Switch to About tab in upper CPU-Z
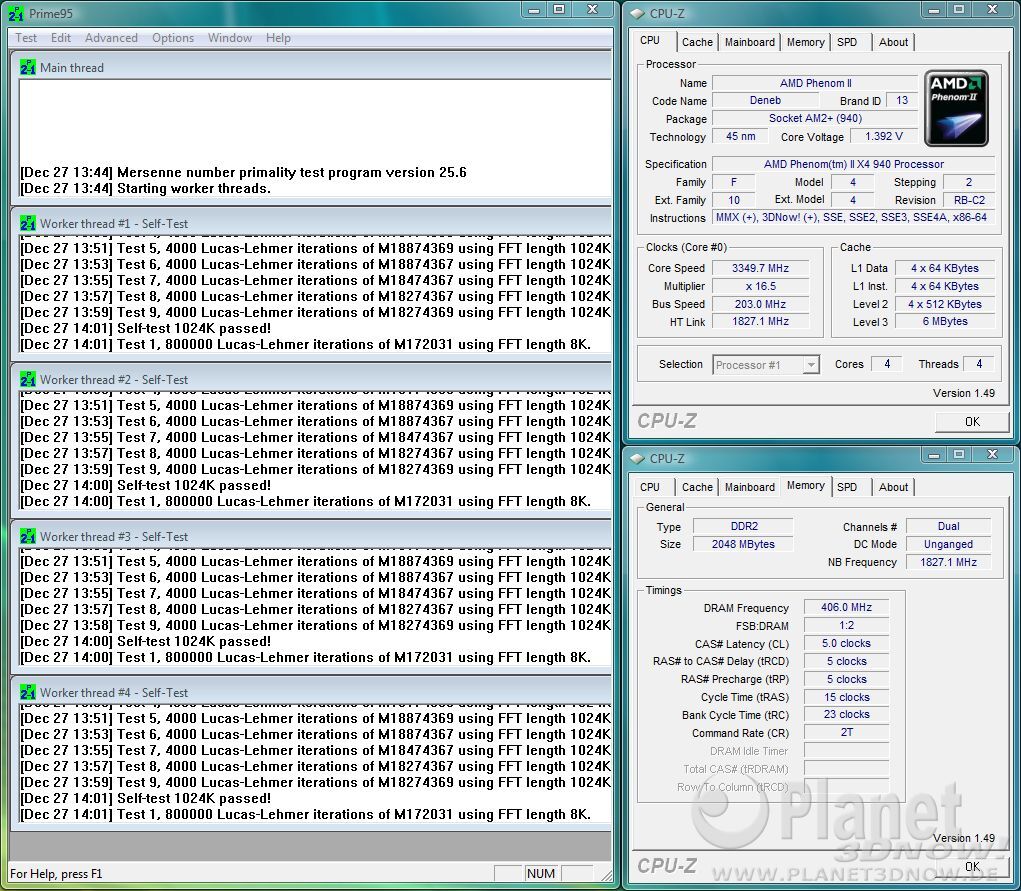 pyautogui.click(x=893, y=42)
